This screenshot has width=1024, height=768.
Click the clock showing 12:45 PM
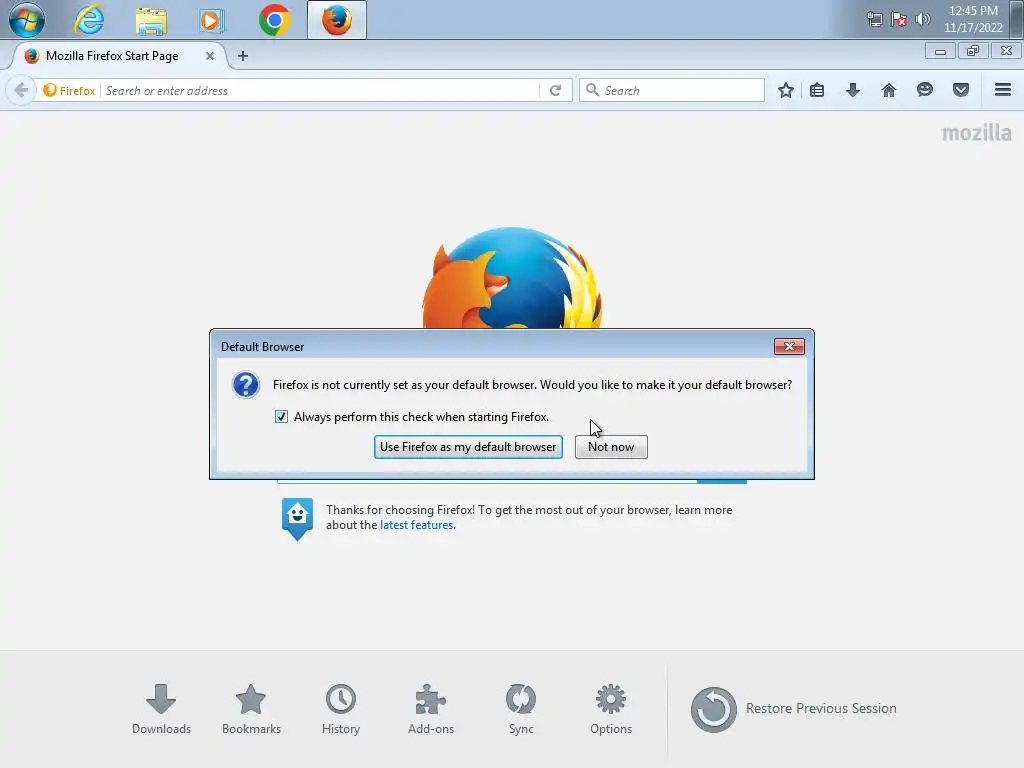[973, 19]
